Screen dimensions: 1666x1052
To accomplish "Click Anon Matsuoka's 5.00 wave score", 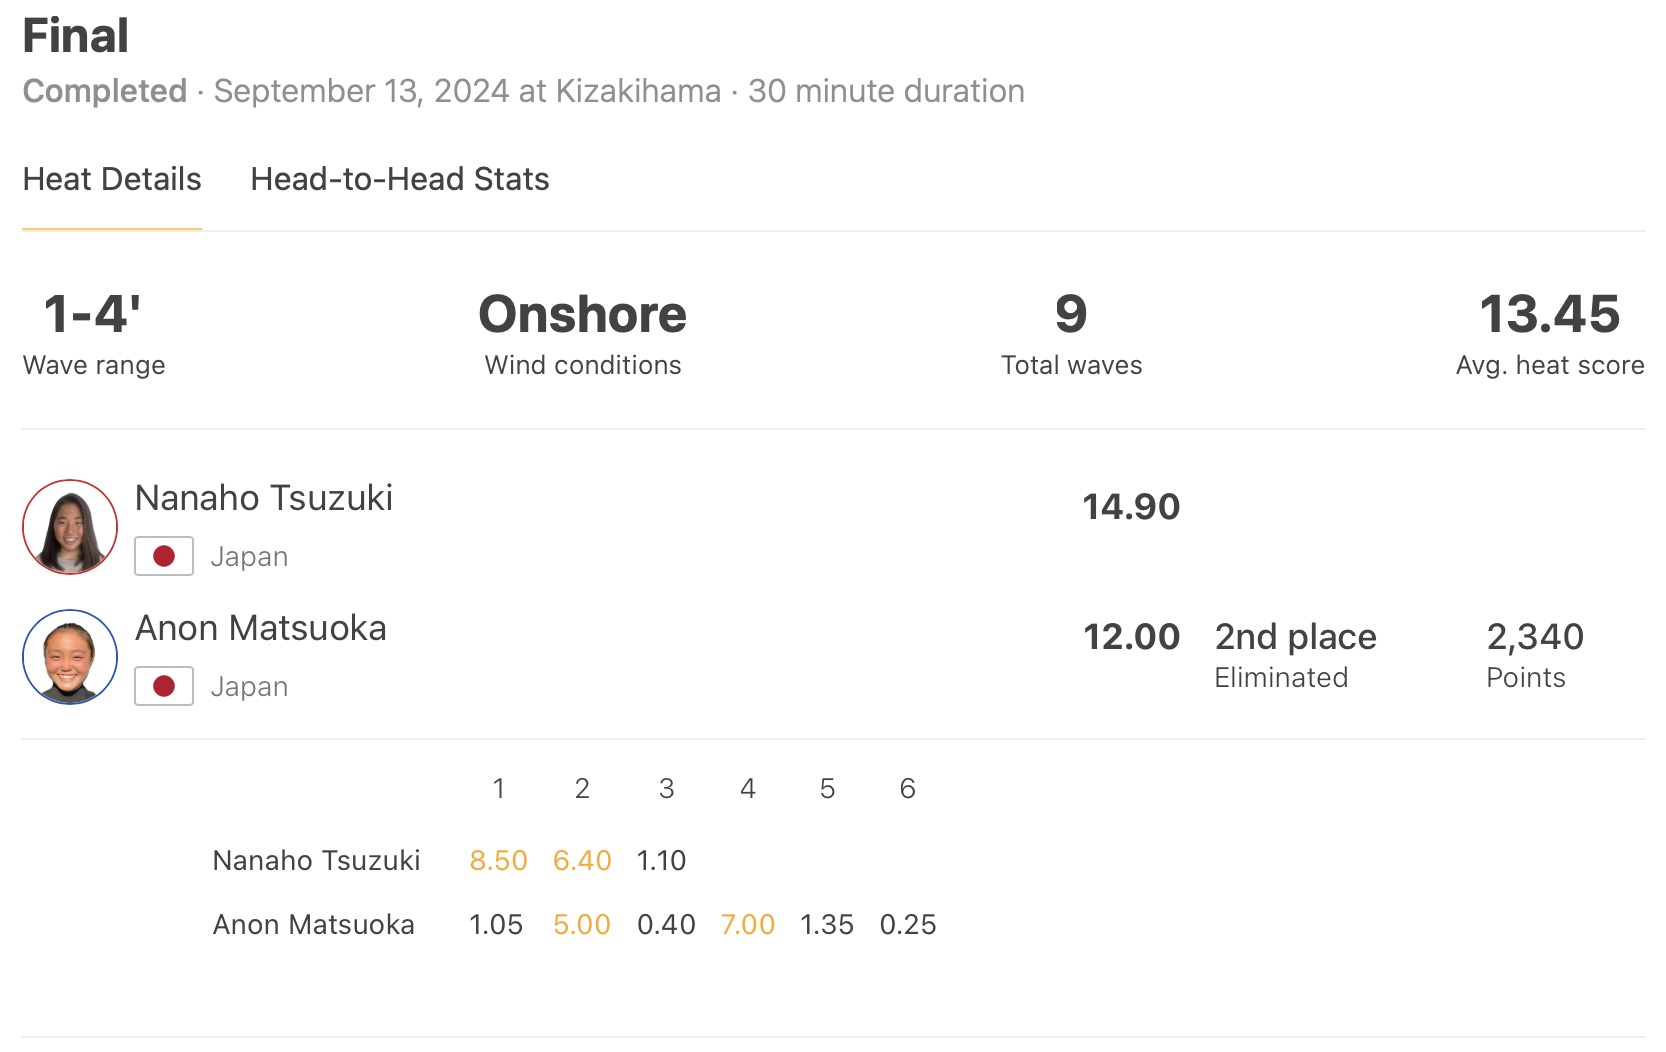I will point(582,925).
